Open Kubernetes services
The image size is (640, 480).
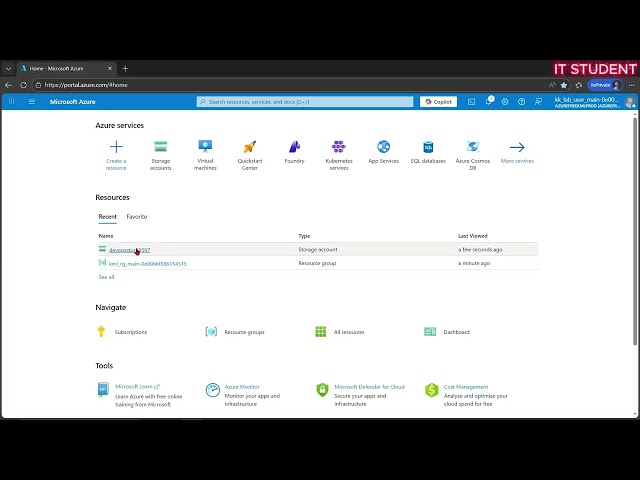click(339, 155)
